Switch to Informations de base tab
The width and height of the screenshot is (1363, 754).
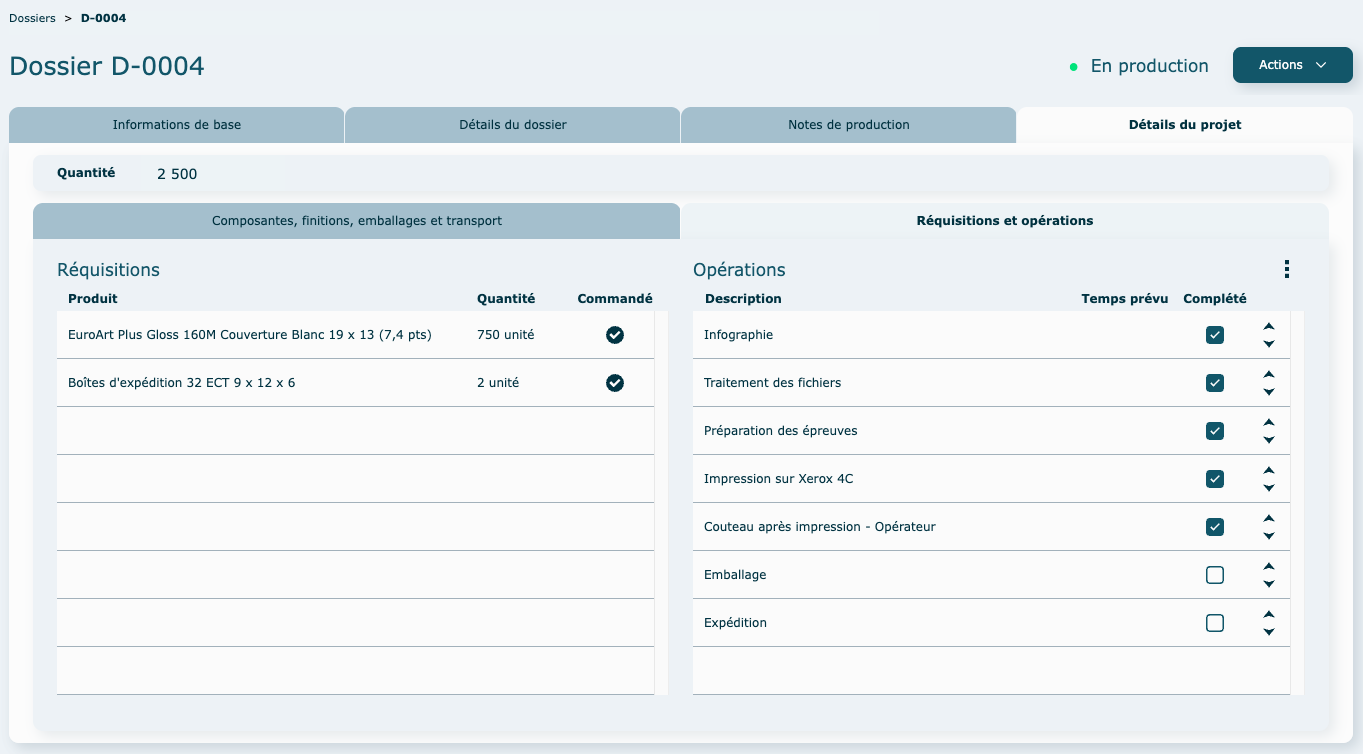click(177, 125)
